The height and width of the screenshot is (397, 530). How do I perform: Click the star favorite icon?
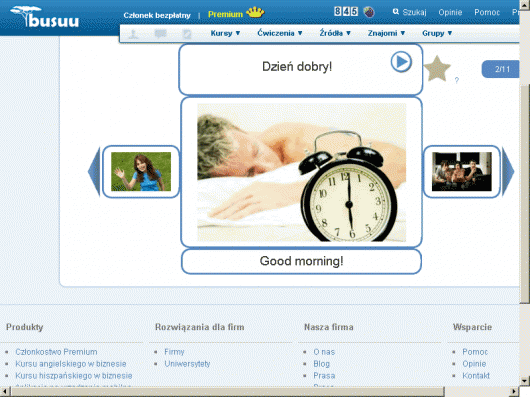click(x=437, y=69)
